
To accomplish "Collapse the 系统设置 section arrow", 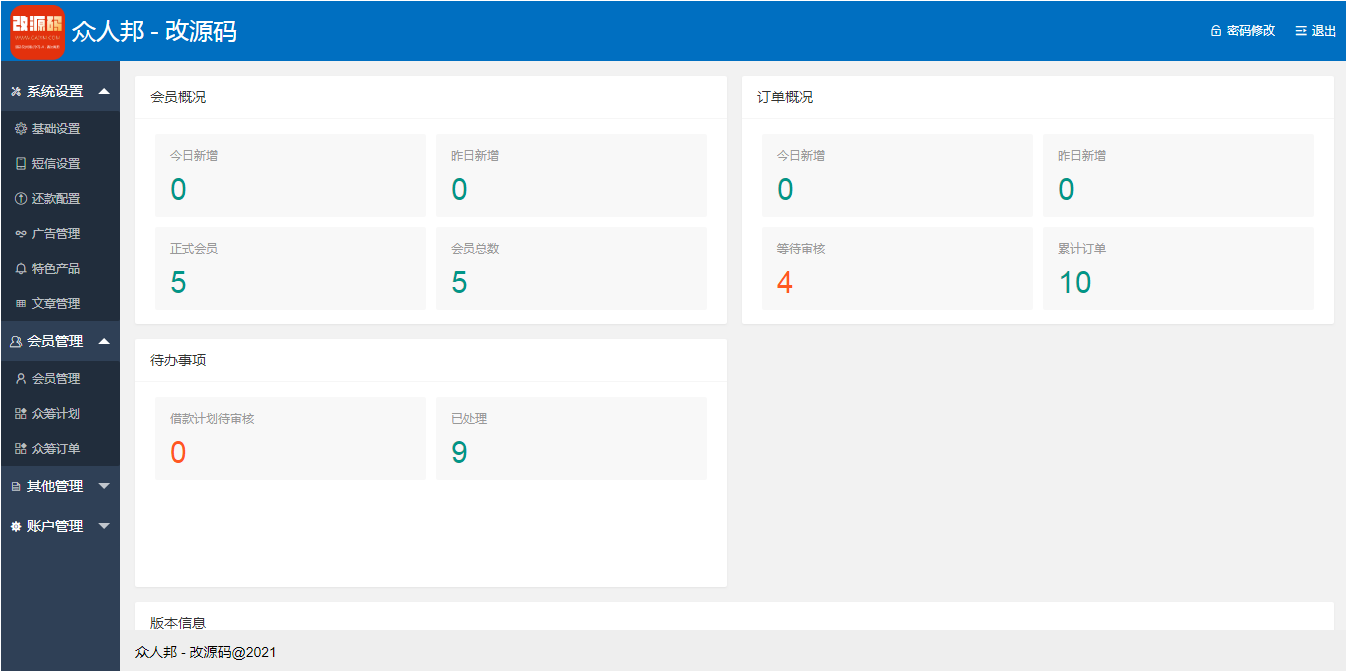I will click(104, 91).
